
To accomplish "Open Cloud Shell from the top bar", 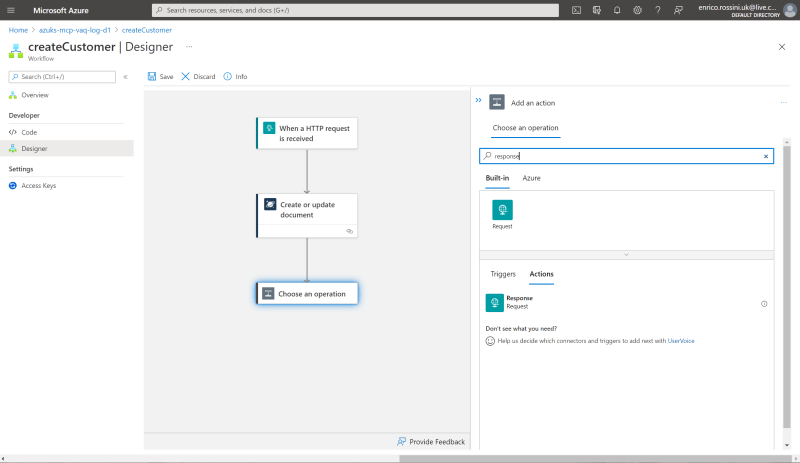I will pos(576,10).
